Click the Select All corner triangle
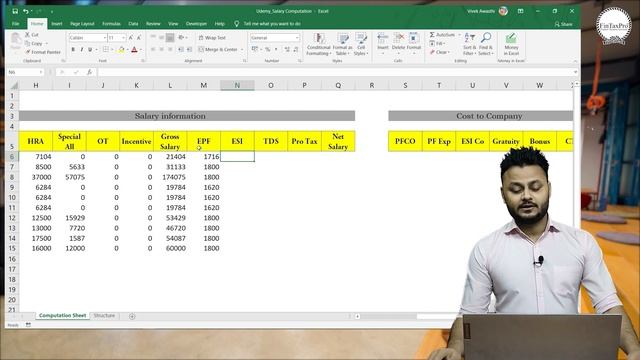 [x=14, y=85]
